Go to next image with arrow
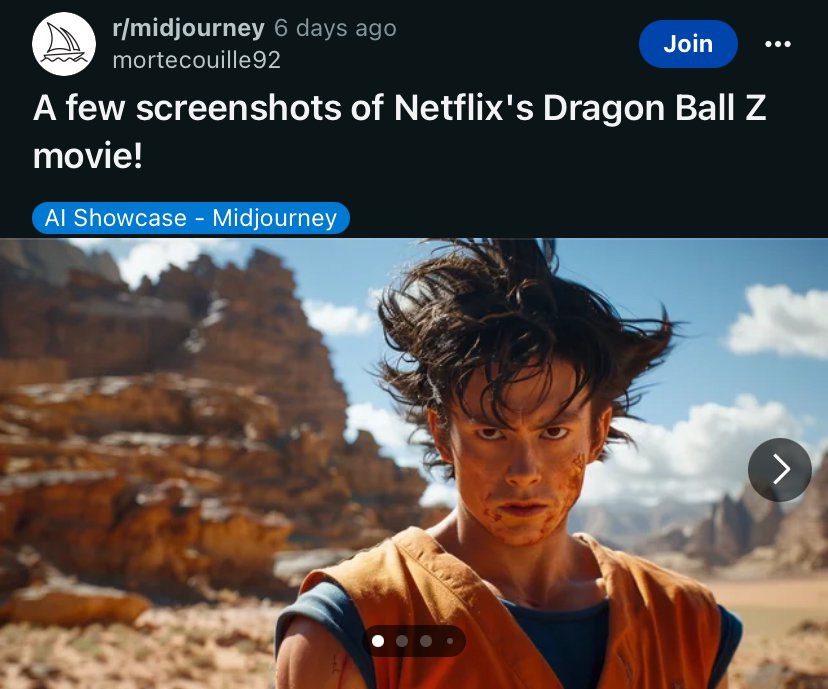The width and height of the screenshot is (828, 689). coord(780,469)
